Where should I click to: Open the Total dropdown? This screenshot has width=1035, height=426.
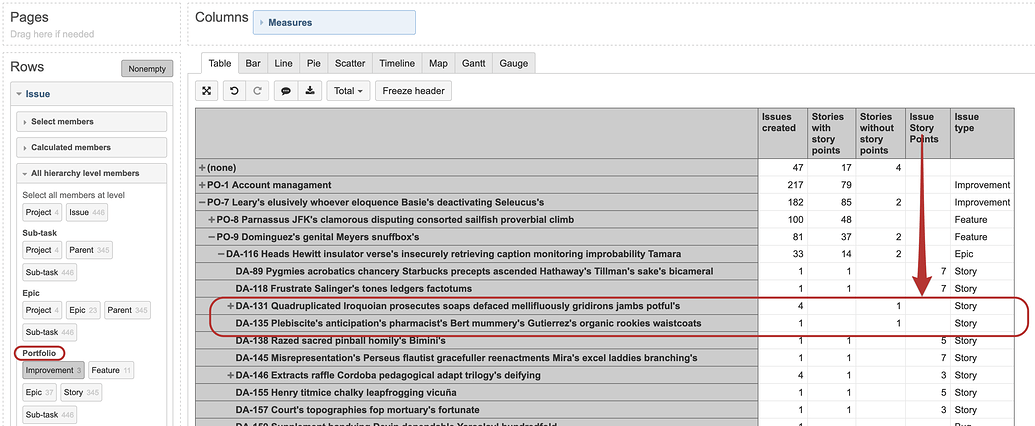click(x=348, y=91)
